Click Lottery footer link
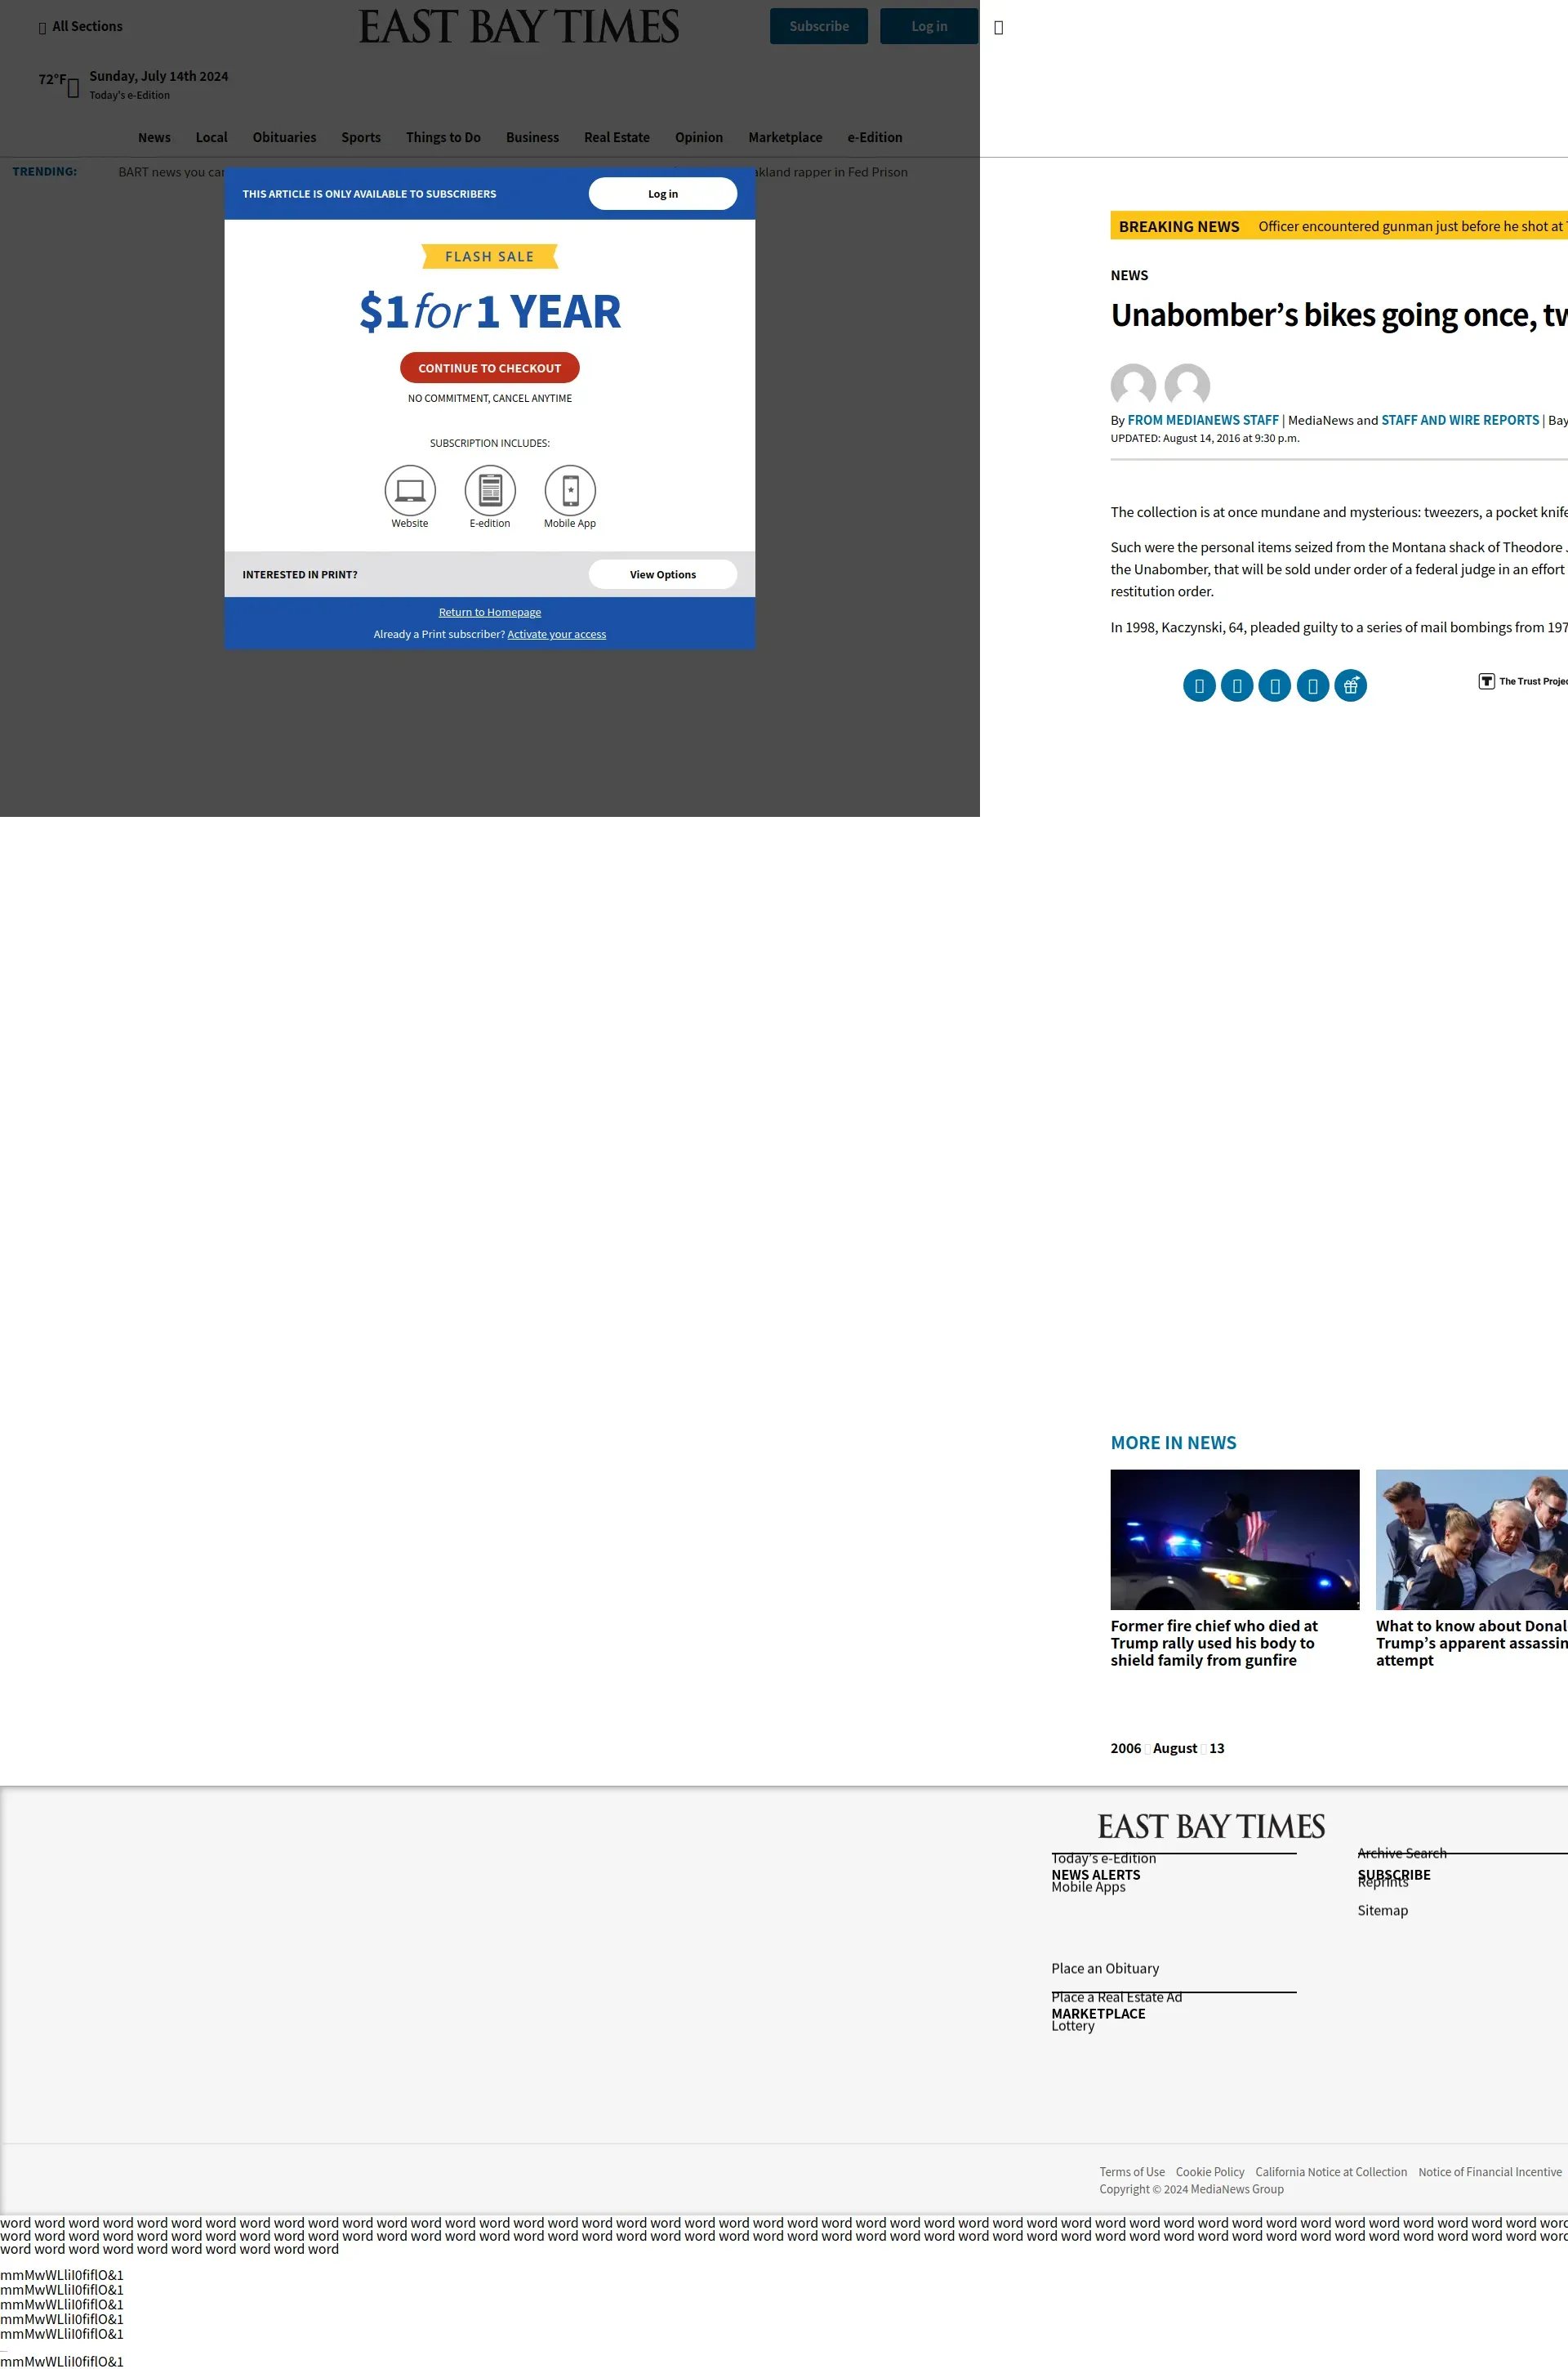 (1073, 2026)
